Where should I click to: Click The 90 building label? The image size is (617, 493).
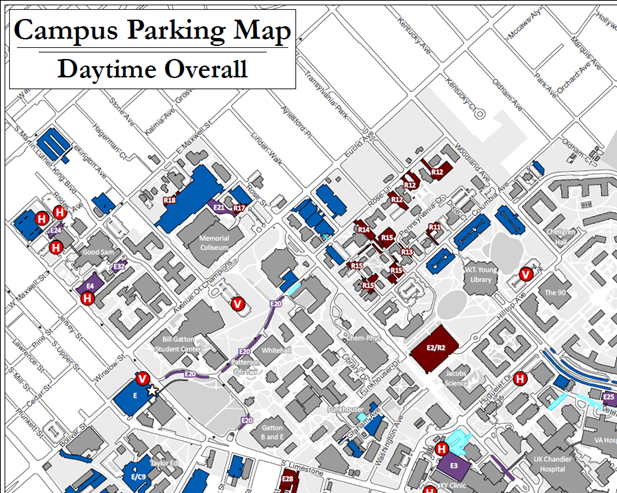[555, 292]
